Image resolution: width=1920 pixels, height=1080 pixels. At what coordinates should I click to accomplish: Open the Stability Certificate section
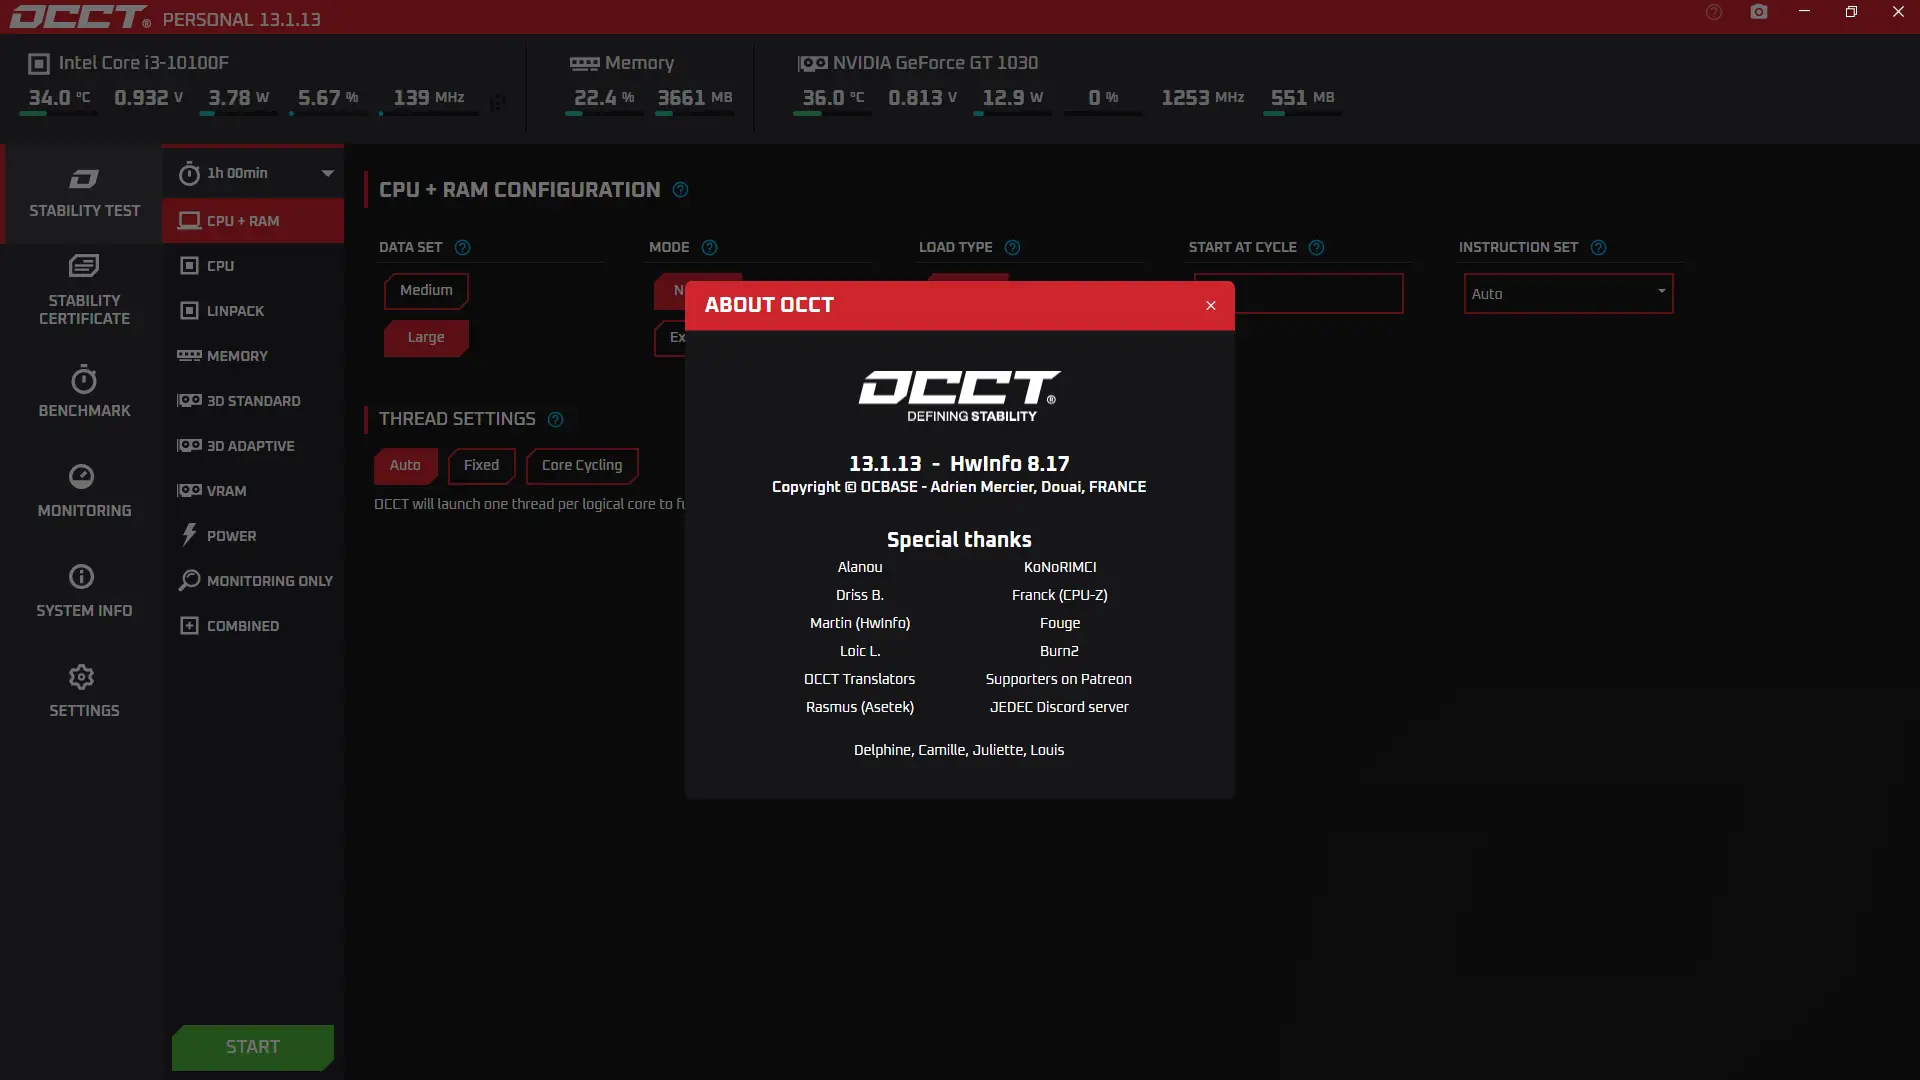84,292
